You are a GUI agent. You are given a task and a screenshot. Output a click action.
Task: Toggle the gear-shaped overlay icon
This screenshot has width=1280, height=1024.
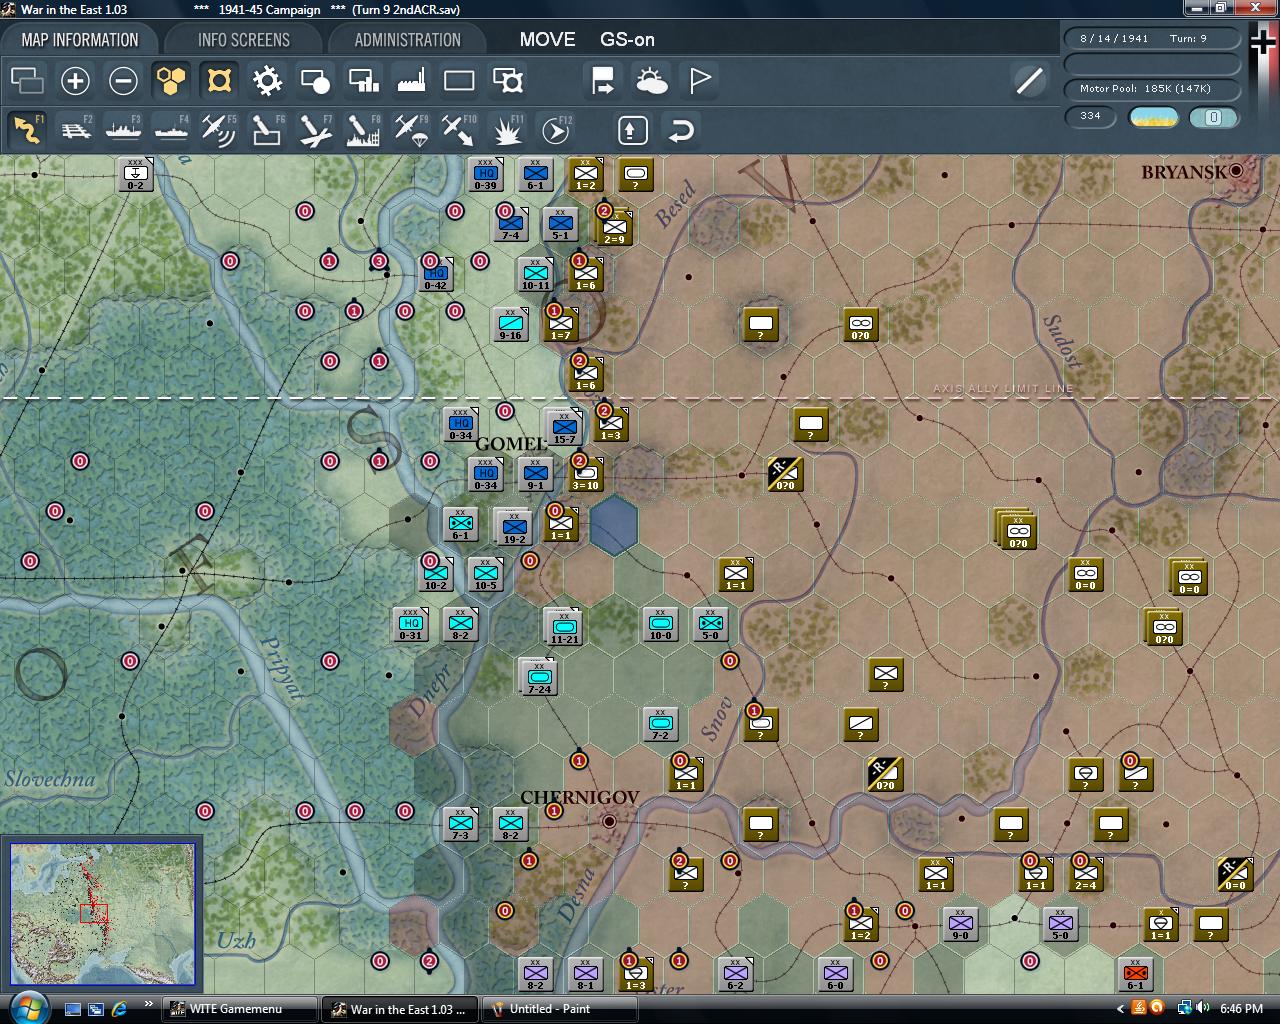click(267, 80)
